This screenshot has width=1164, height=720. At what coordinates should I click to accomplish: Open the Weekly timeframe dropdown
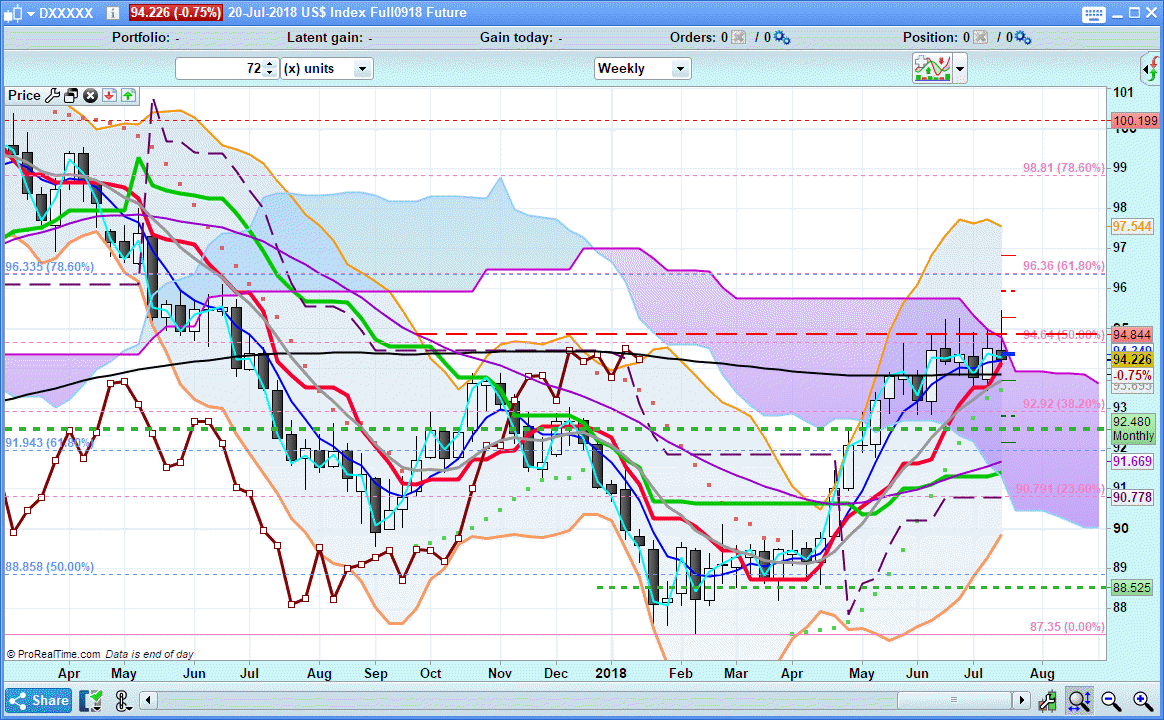point(643,68)
